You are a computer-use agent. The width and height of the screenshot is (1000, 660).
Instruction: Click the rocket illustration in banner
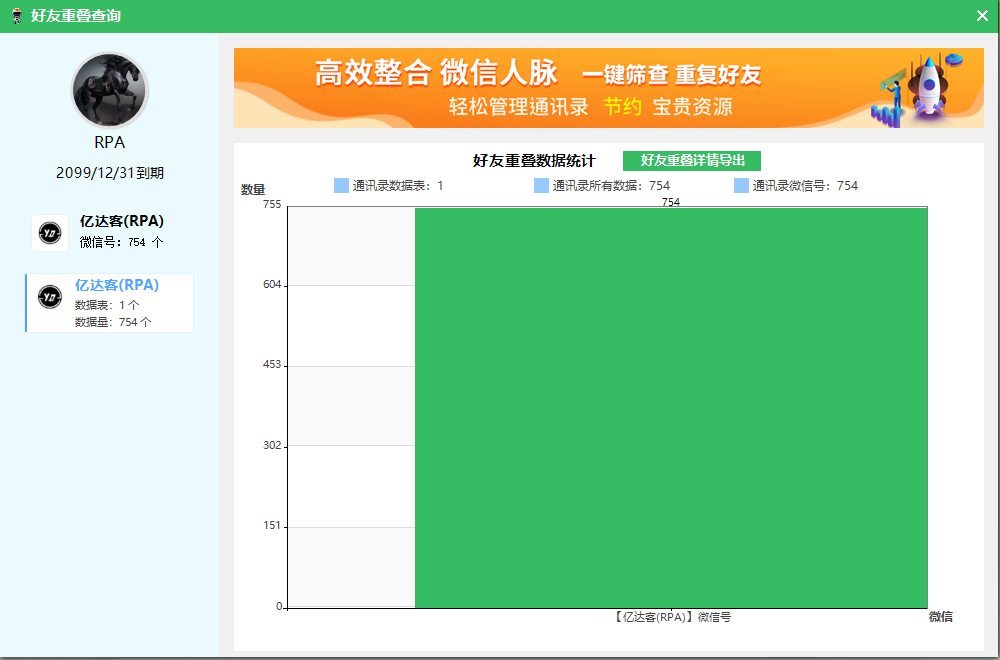click(x=929, y=89)
